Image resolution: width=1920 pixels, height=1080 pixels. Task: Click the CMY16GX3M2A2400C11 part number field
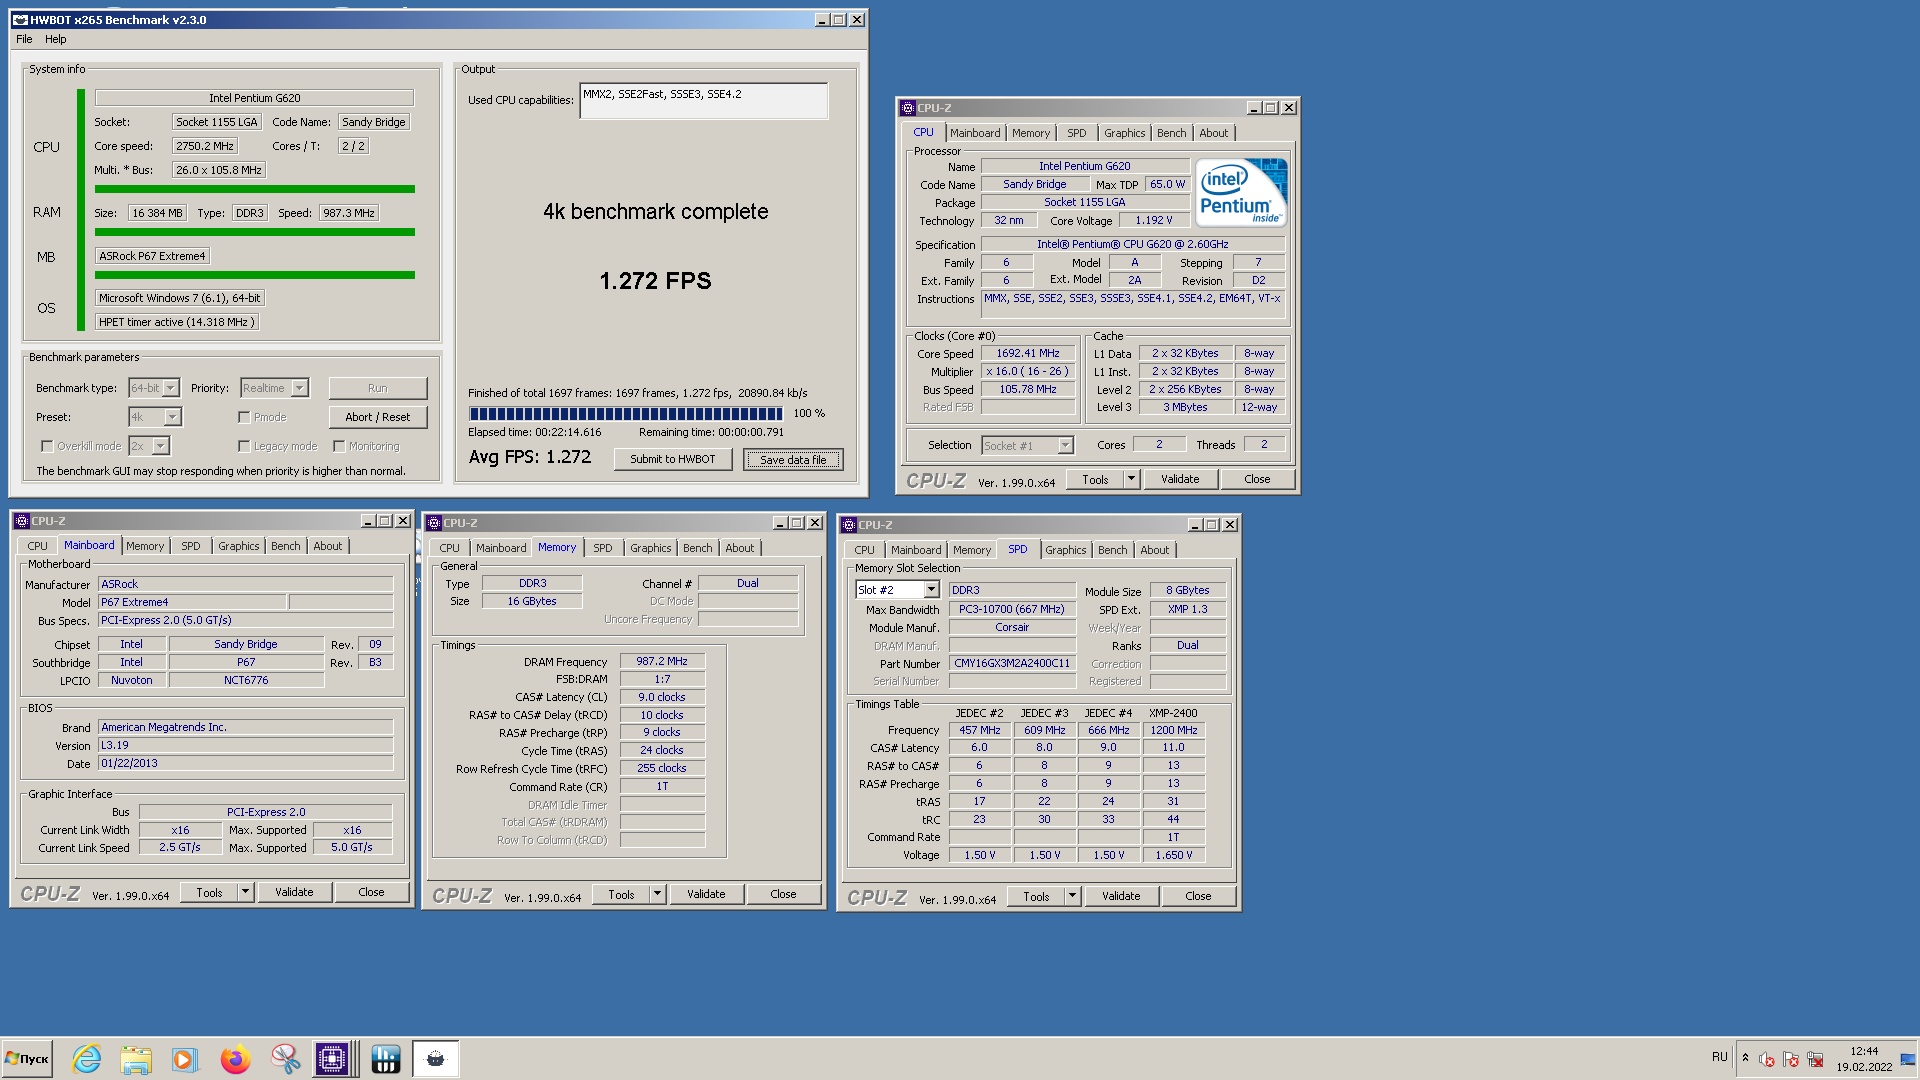(x=1012, y=663)
